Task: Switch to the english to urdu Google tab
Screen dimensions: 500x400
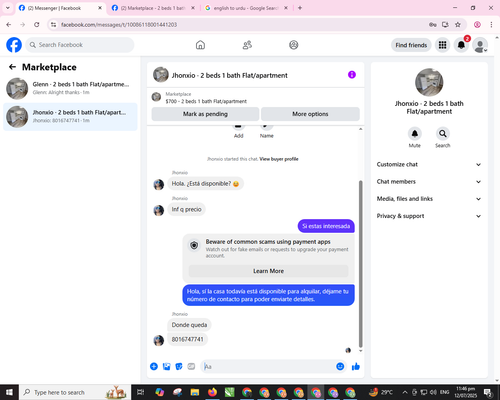Action: point(246,8)
